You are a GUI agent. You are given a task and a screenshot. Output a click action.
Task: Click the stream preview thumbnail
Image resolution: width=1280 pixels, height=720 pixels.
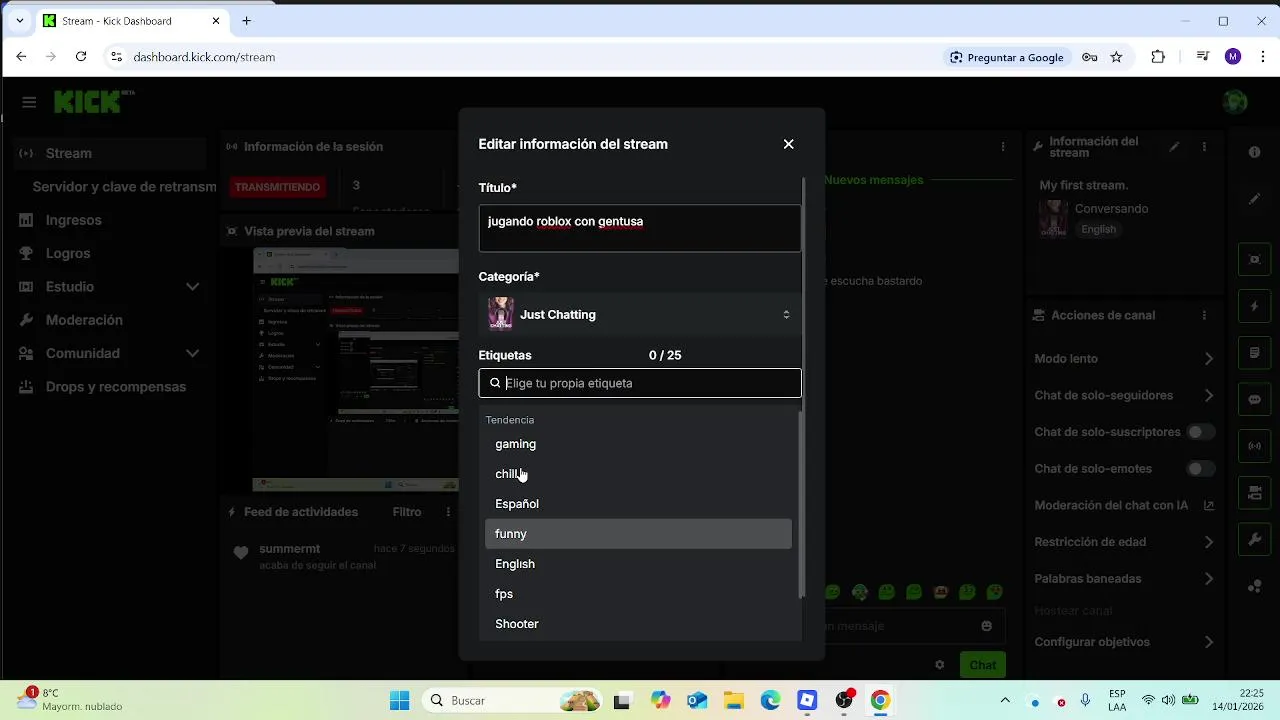tap(355, 370)
